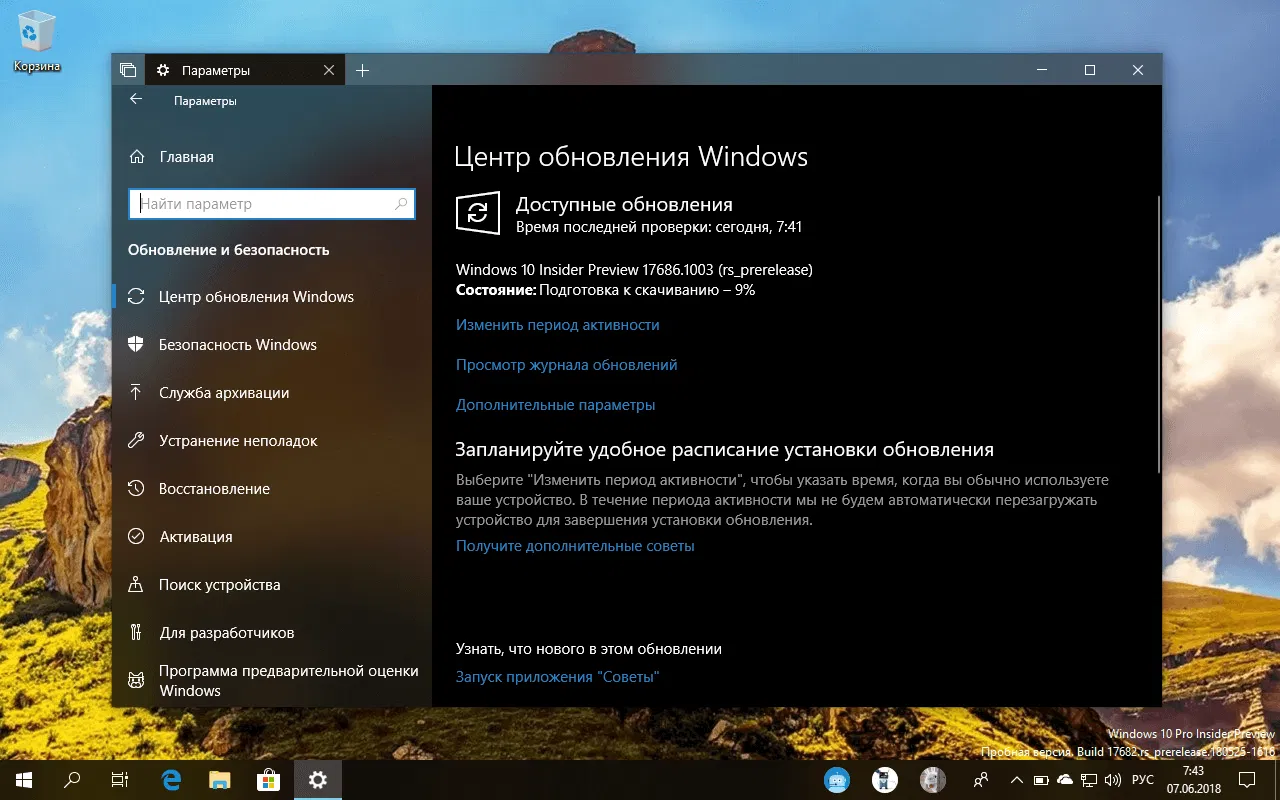The image size is (1280, 800).
Task: Click the plus to open a new tab
Action: pyautogui.click(x=362, y=70)
